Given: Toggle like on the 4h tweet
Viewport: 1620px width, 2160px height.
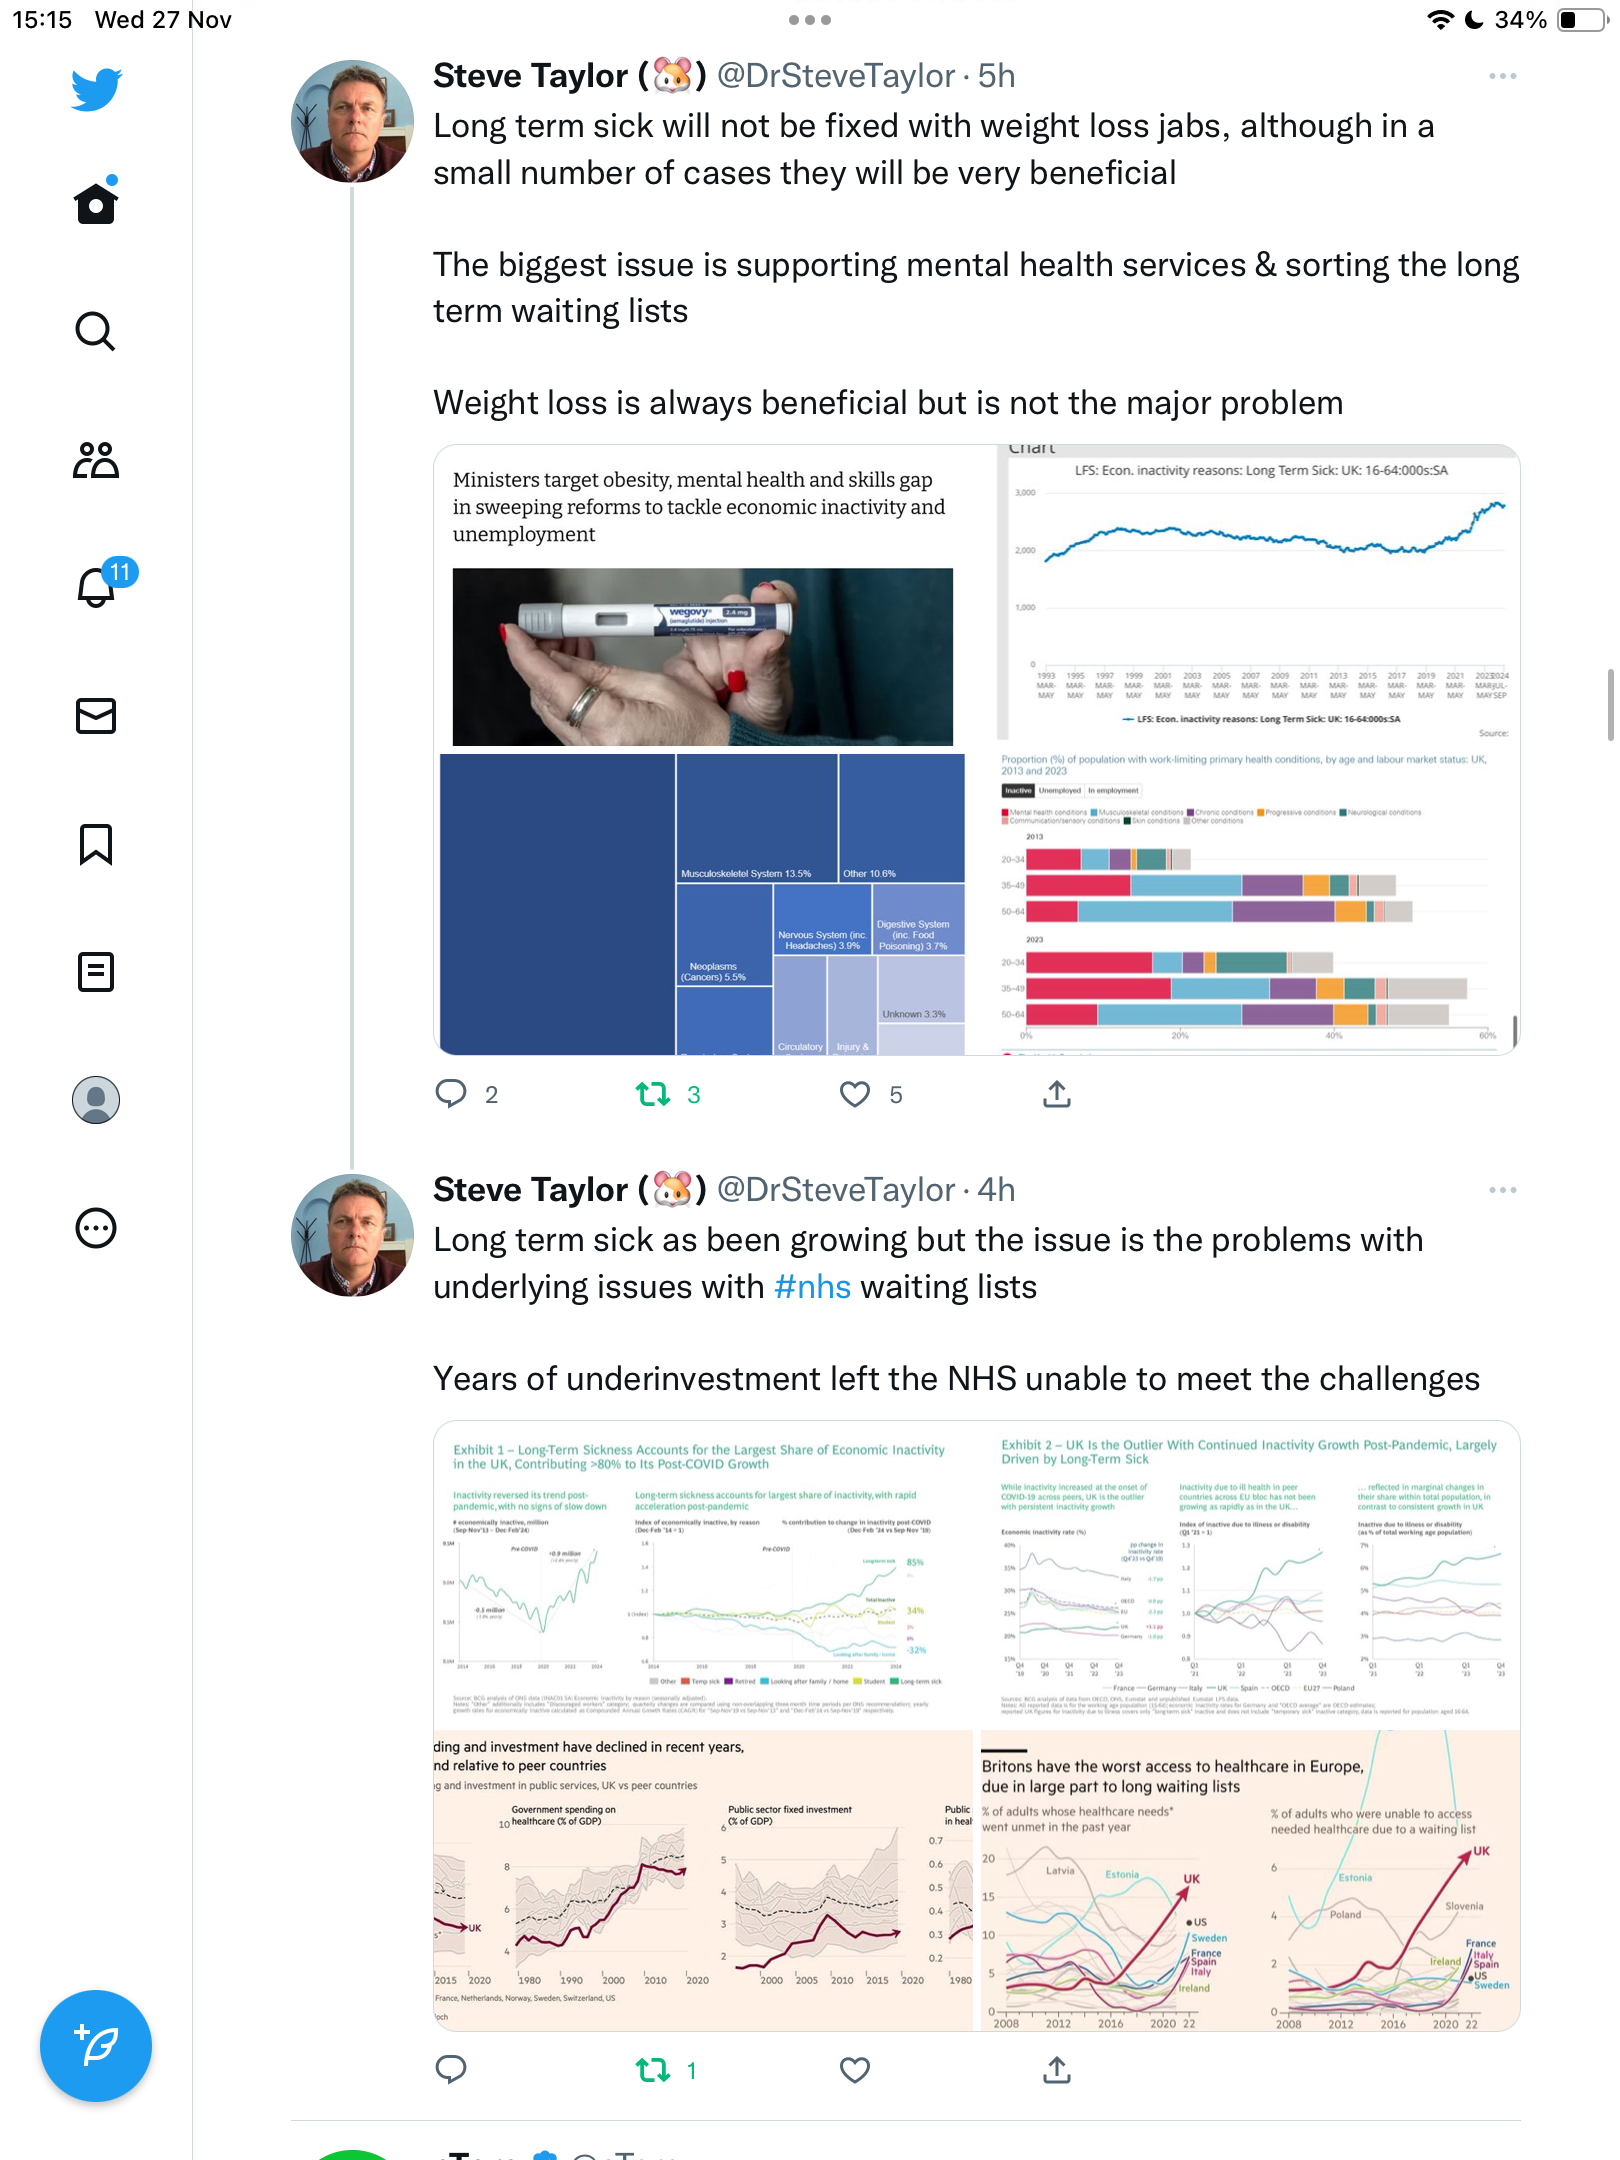Looking at the screenshot, I should coord(855,2070).
